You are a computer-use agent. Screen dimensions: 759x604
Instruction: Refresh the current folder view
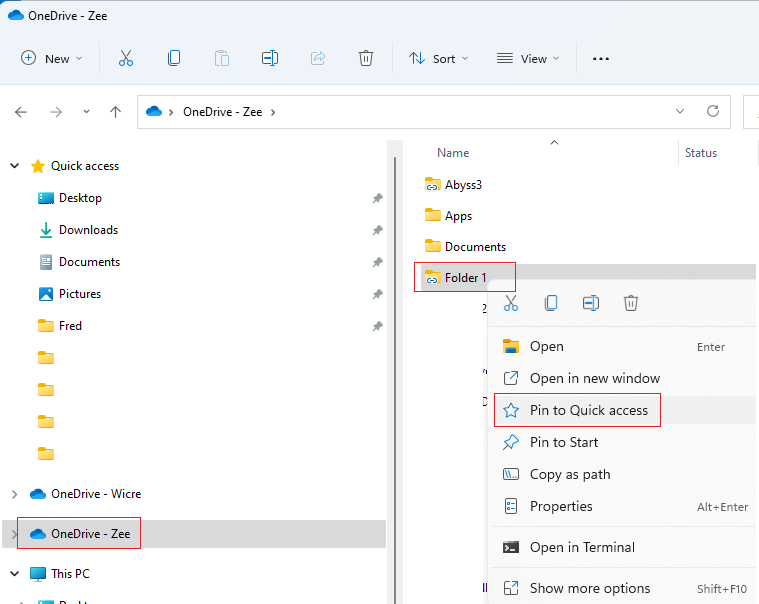pyautogui.click(x=713, y=111)
